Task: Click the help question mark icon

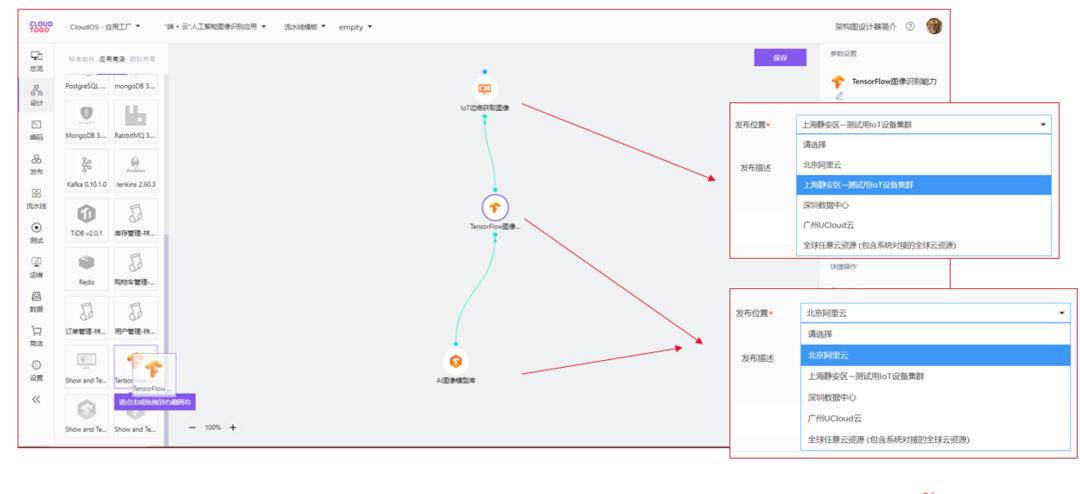Action: (910, 27)
